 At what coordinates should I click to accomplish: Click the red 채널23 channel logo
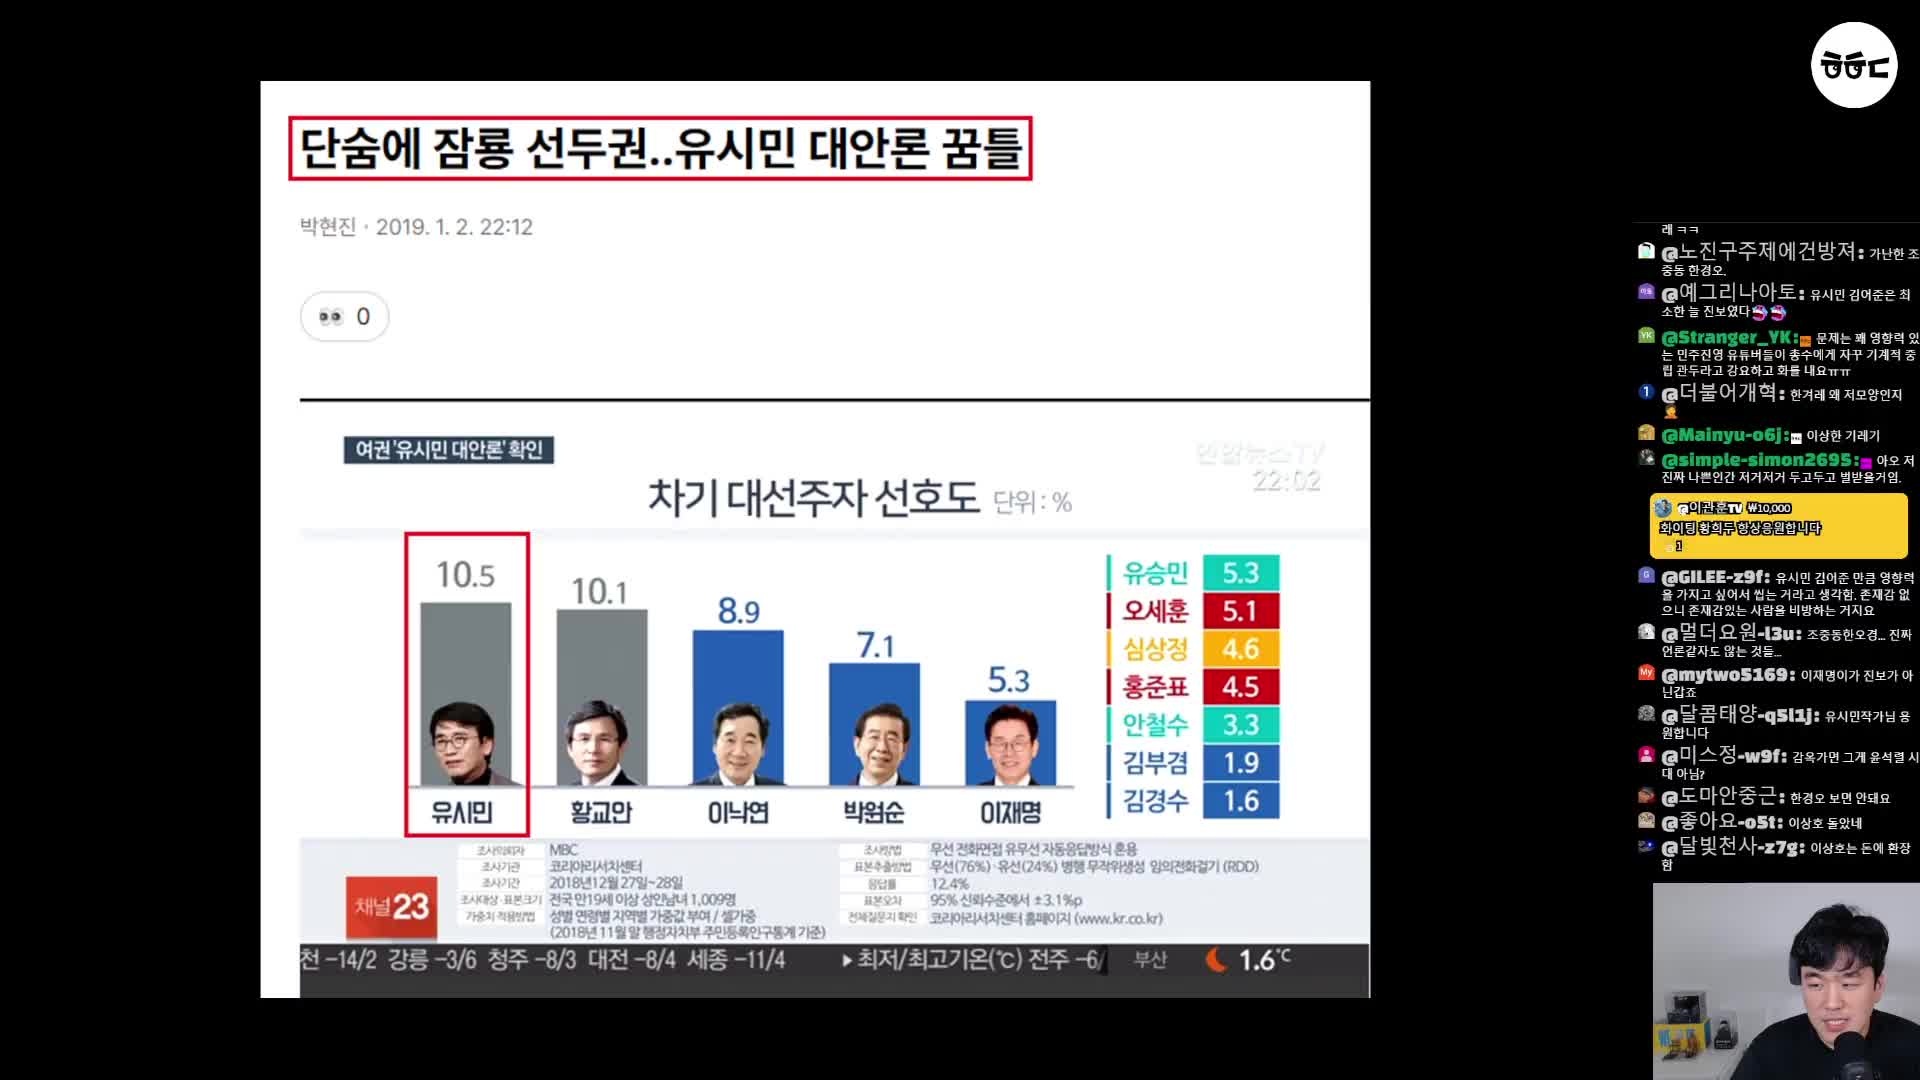[x=391, y=907]
